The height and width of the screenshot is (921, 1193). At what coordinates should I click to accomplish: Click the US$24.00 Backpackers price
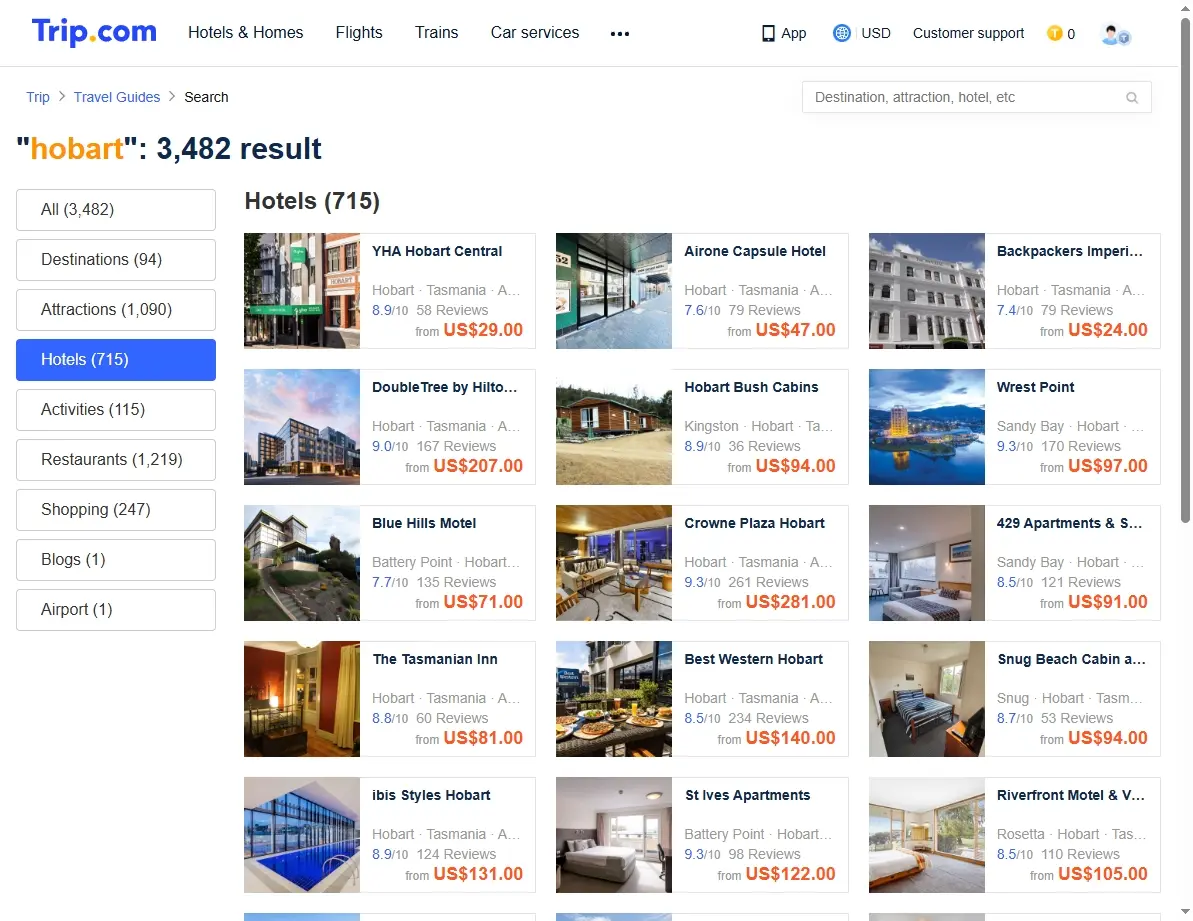coord(1108,330)
